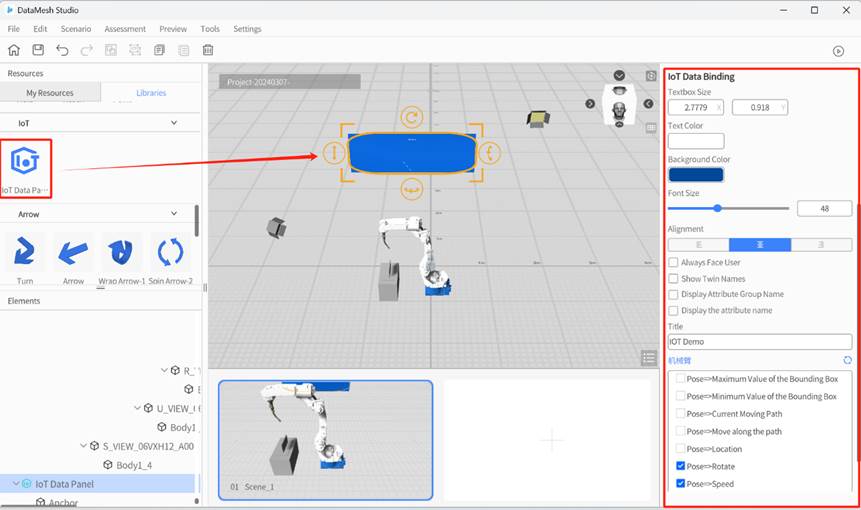Viewport: 861px width, 510px height.
Task: Click the Undo arrow icon
Action: (x=63, y=50)
